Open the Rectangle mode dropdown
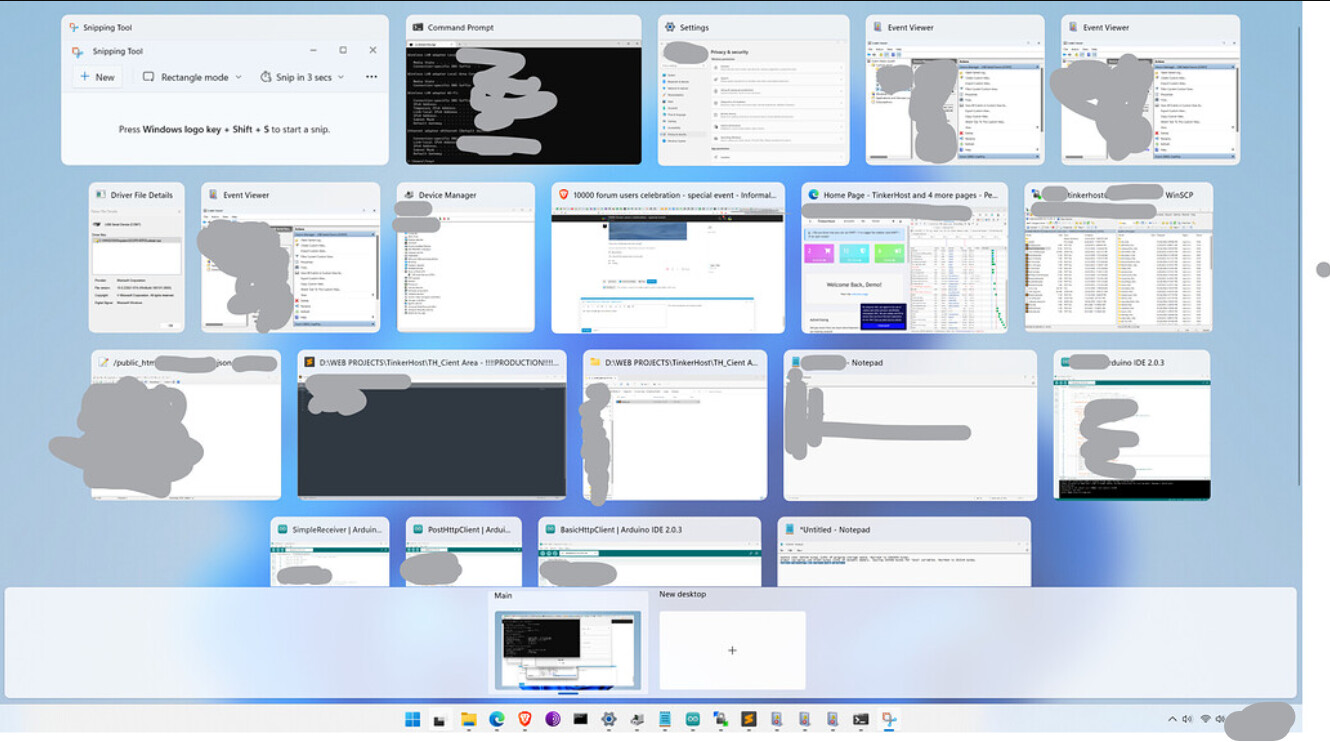This screenshot has height=742, width=1330. coord(192,77)
